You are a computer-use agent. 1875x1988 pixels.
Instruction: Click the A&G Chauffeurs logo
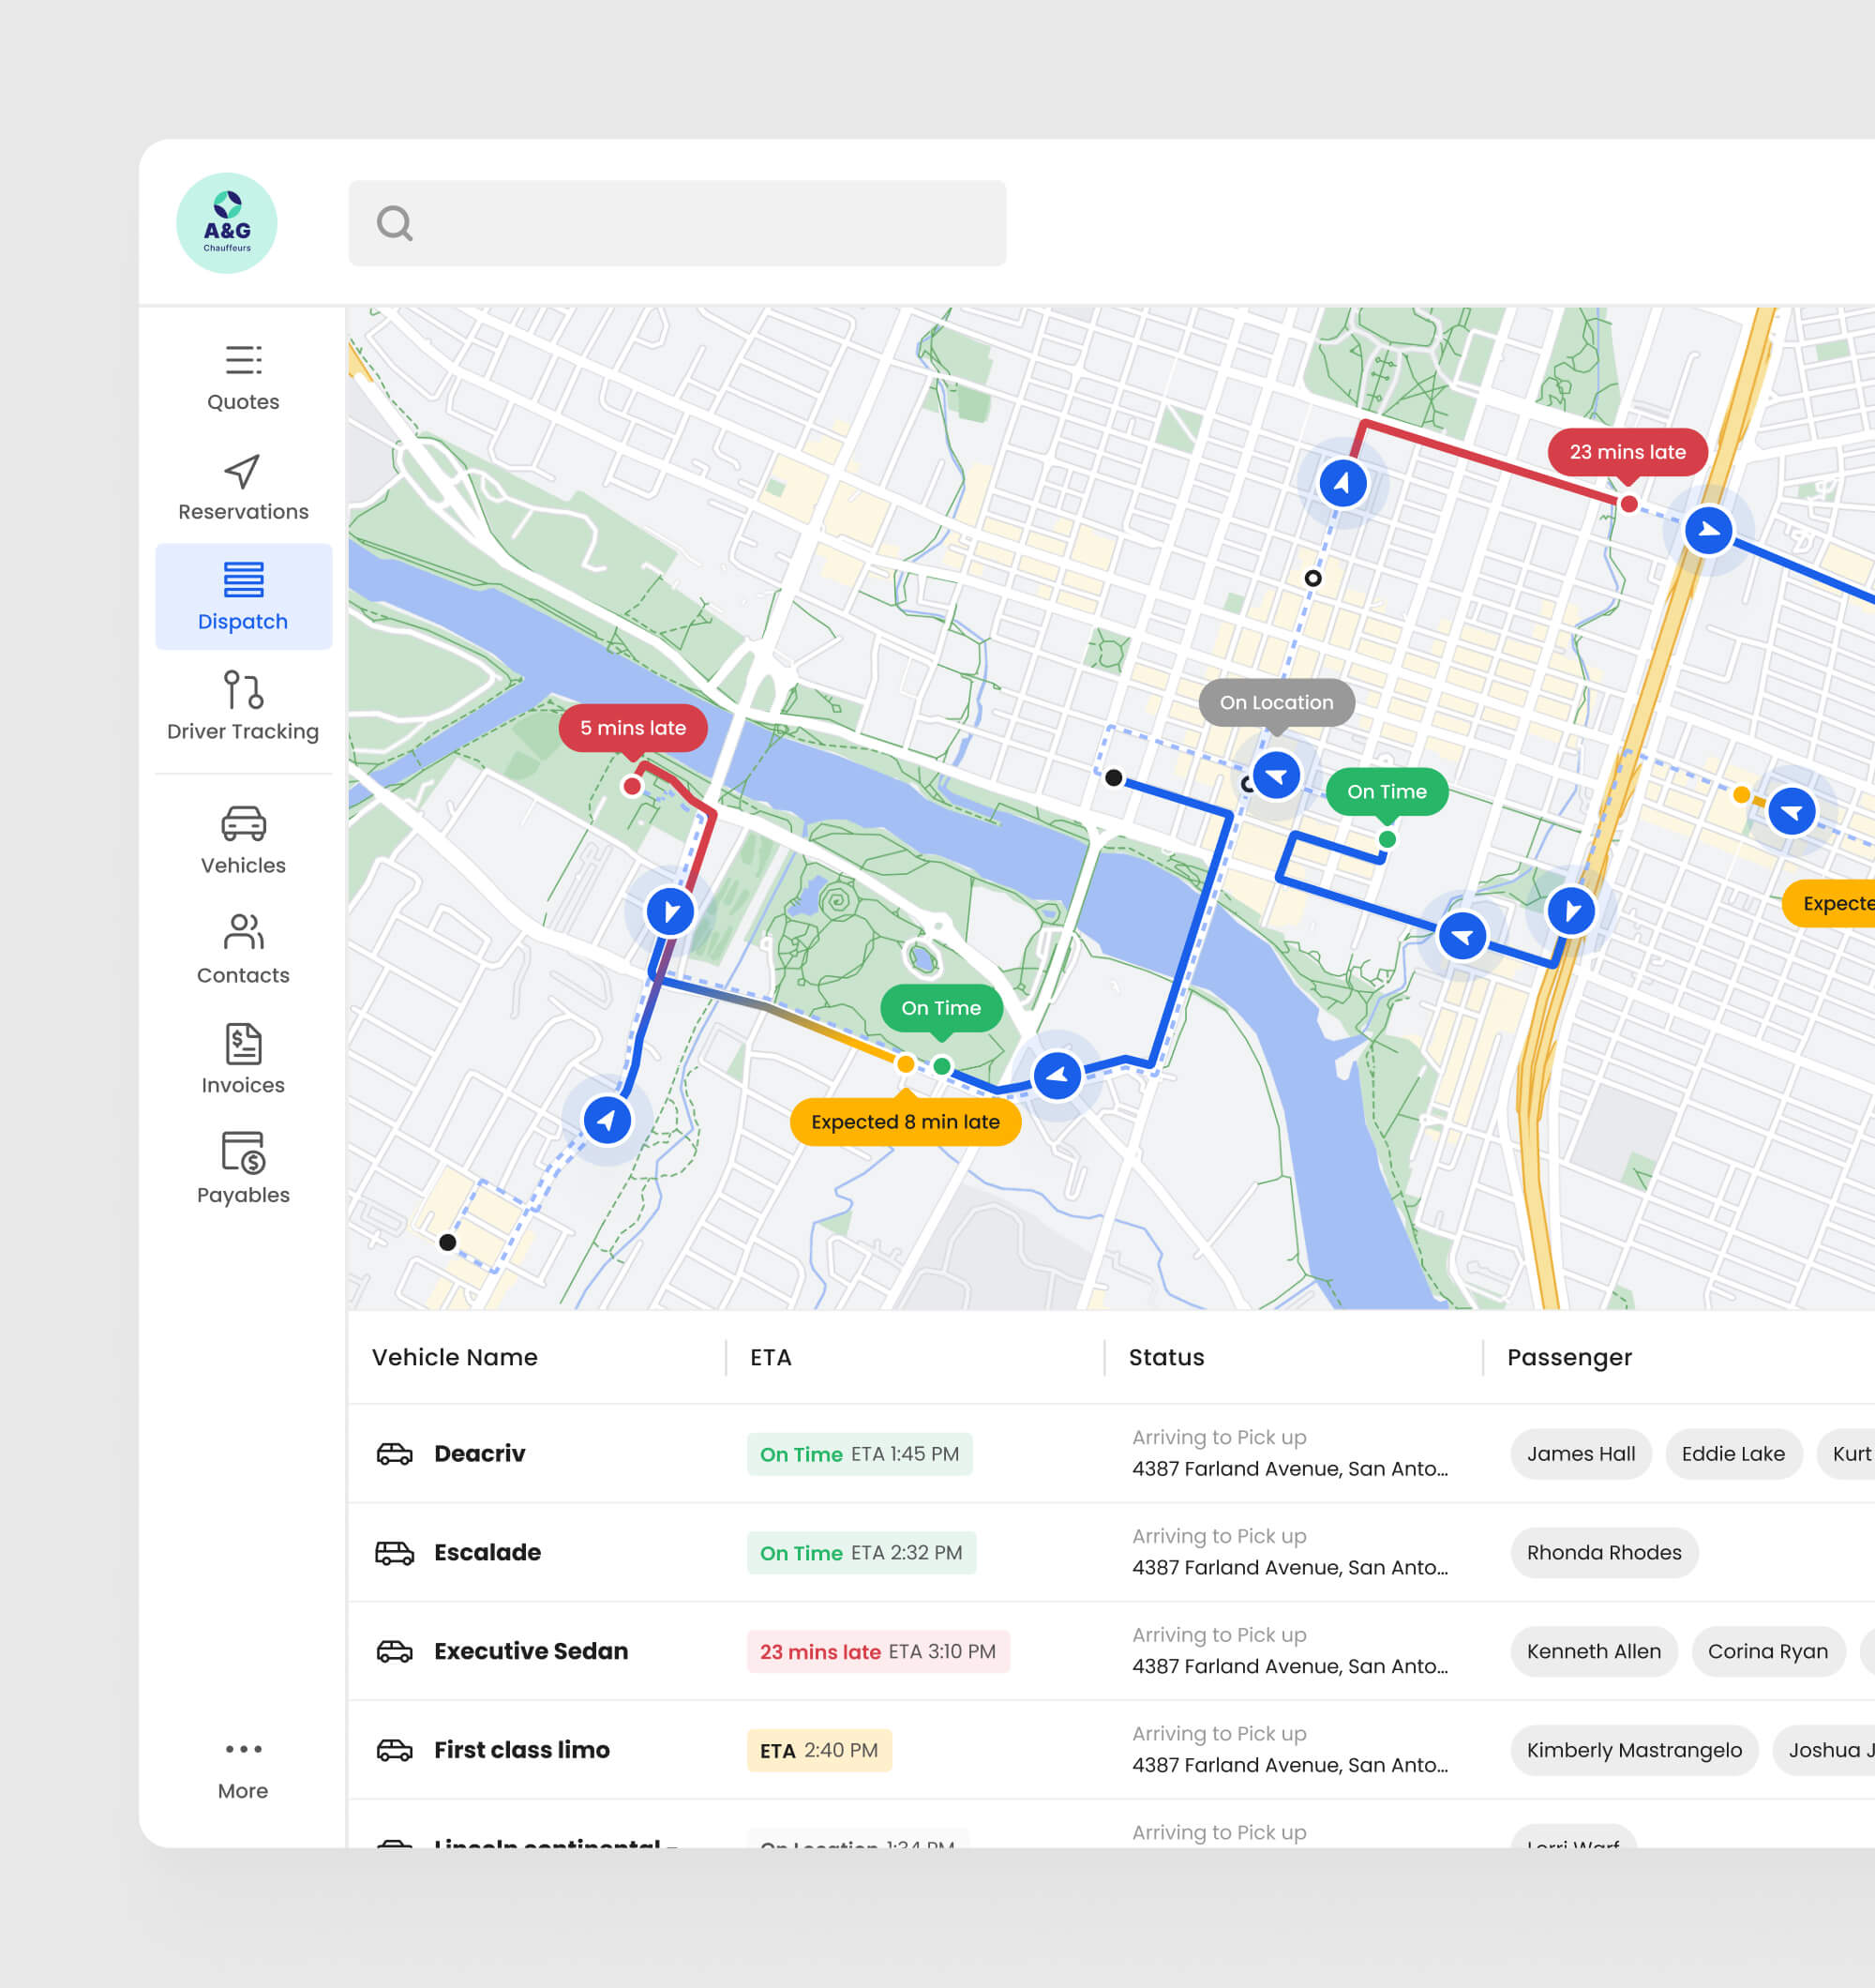click(227, 223)
